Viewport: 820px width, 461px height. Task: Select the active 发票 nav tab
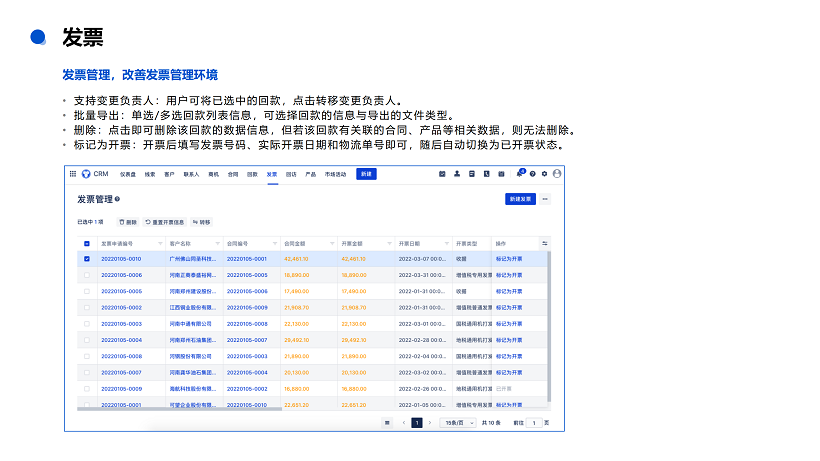[272, 175]
